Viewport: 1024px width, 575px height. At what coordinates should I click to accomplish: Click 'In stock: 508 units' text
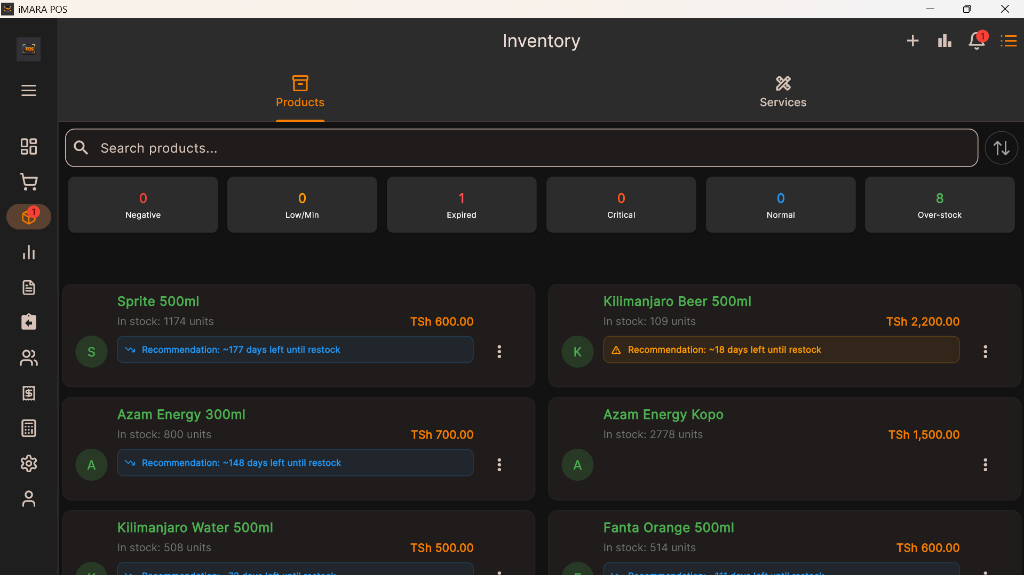pos(164,547)
